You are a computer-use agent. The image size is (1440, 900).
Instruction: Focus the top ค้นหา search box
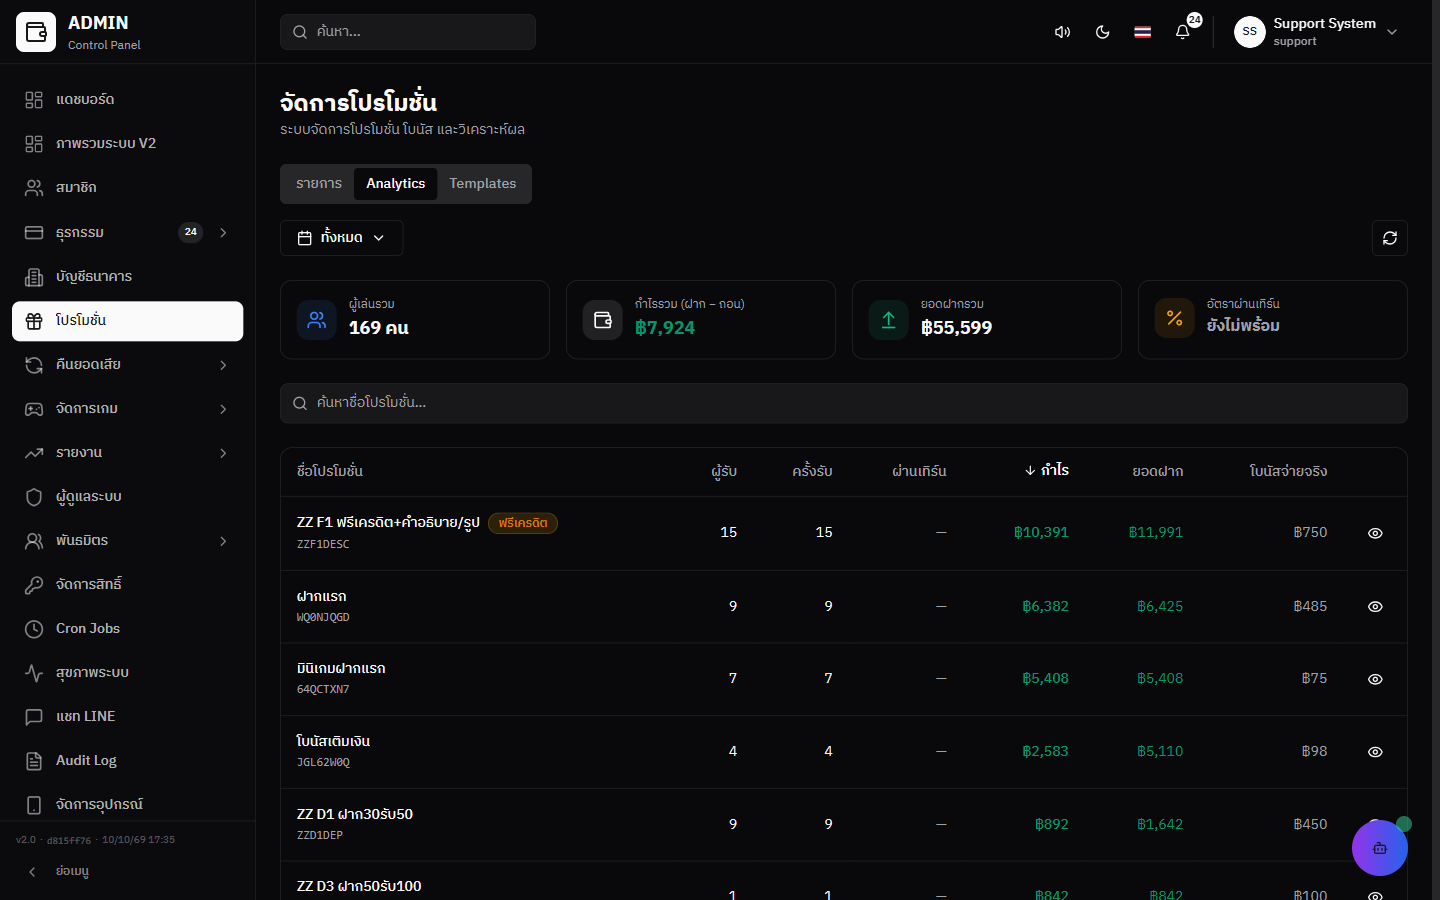tap(408, 32)
